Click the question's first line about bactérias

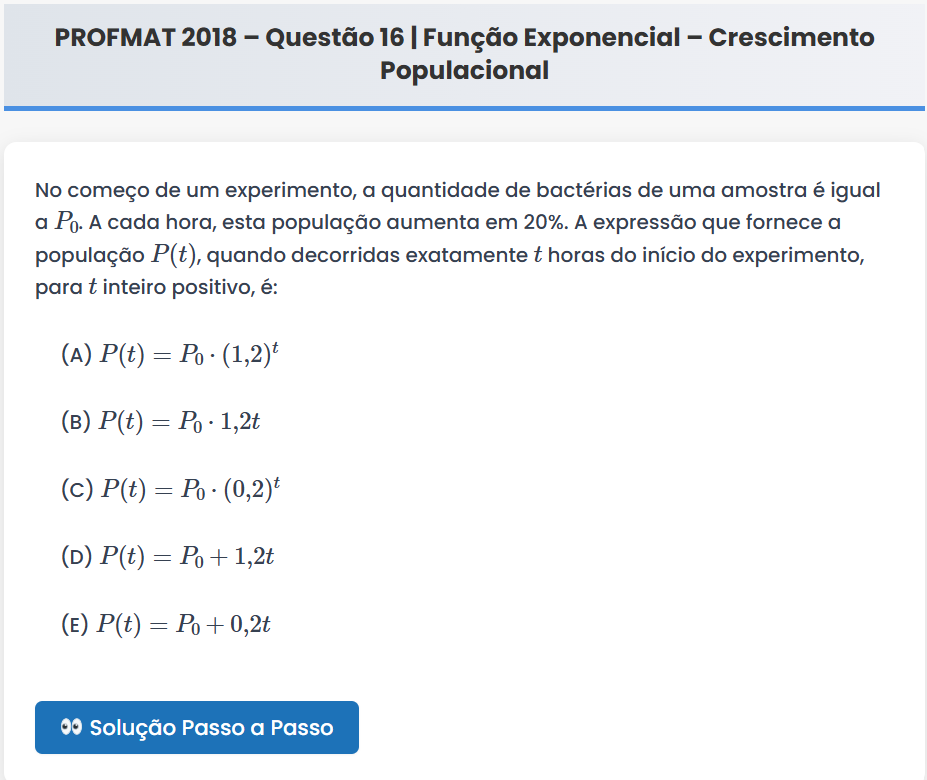[x=457, y=190]
